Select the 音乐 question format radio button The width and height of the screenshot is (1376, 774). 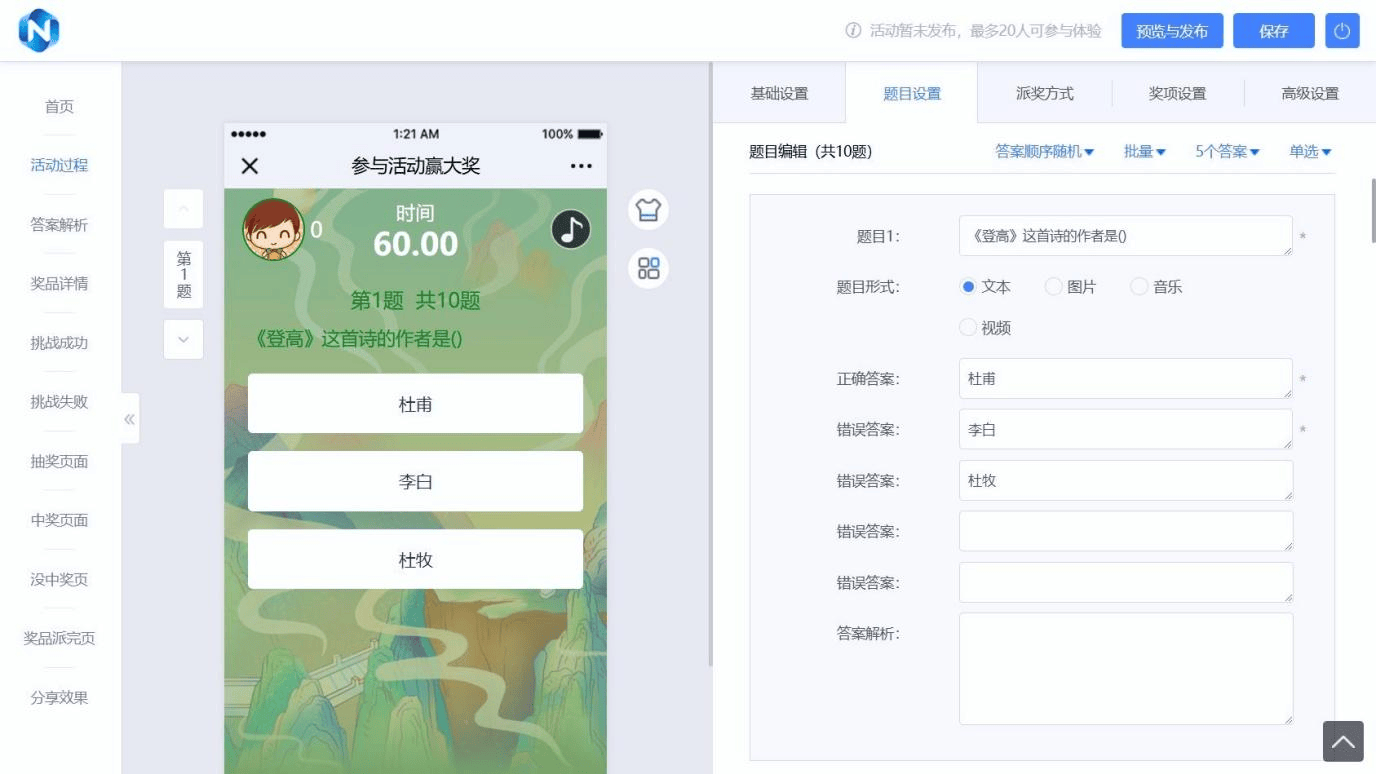(x=1139, y=286)
